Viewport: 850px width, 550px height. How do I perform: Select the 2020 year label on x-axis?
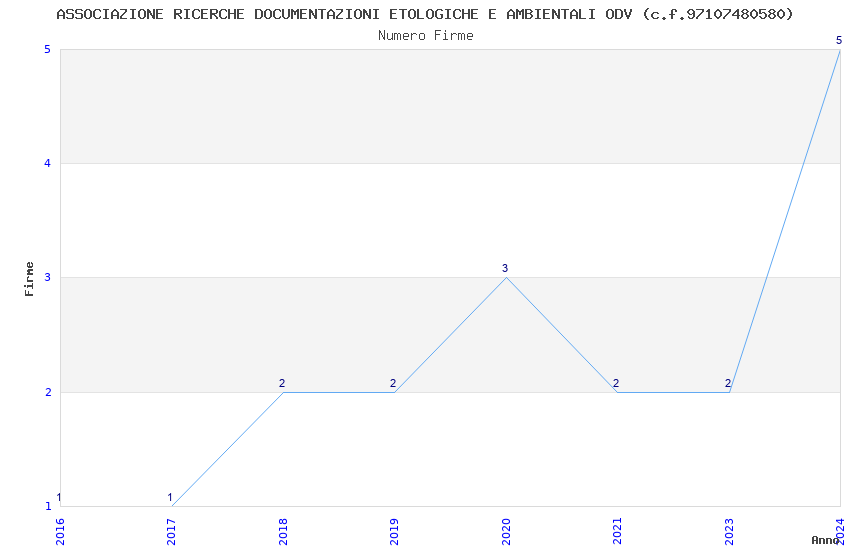506,532
